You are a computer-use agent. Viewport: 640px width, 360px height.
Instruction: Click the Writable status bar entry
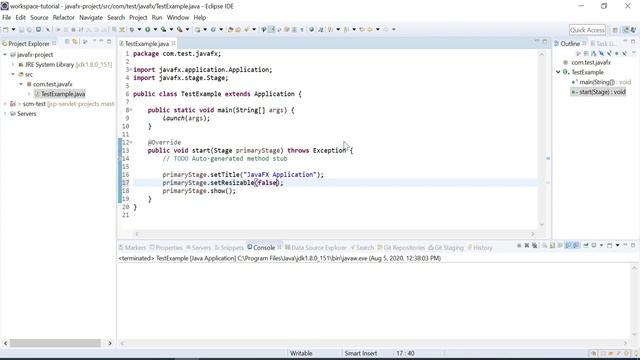tap(301, 353)
